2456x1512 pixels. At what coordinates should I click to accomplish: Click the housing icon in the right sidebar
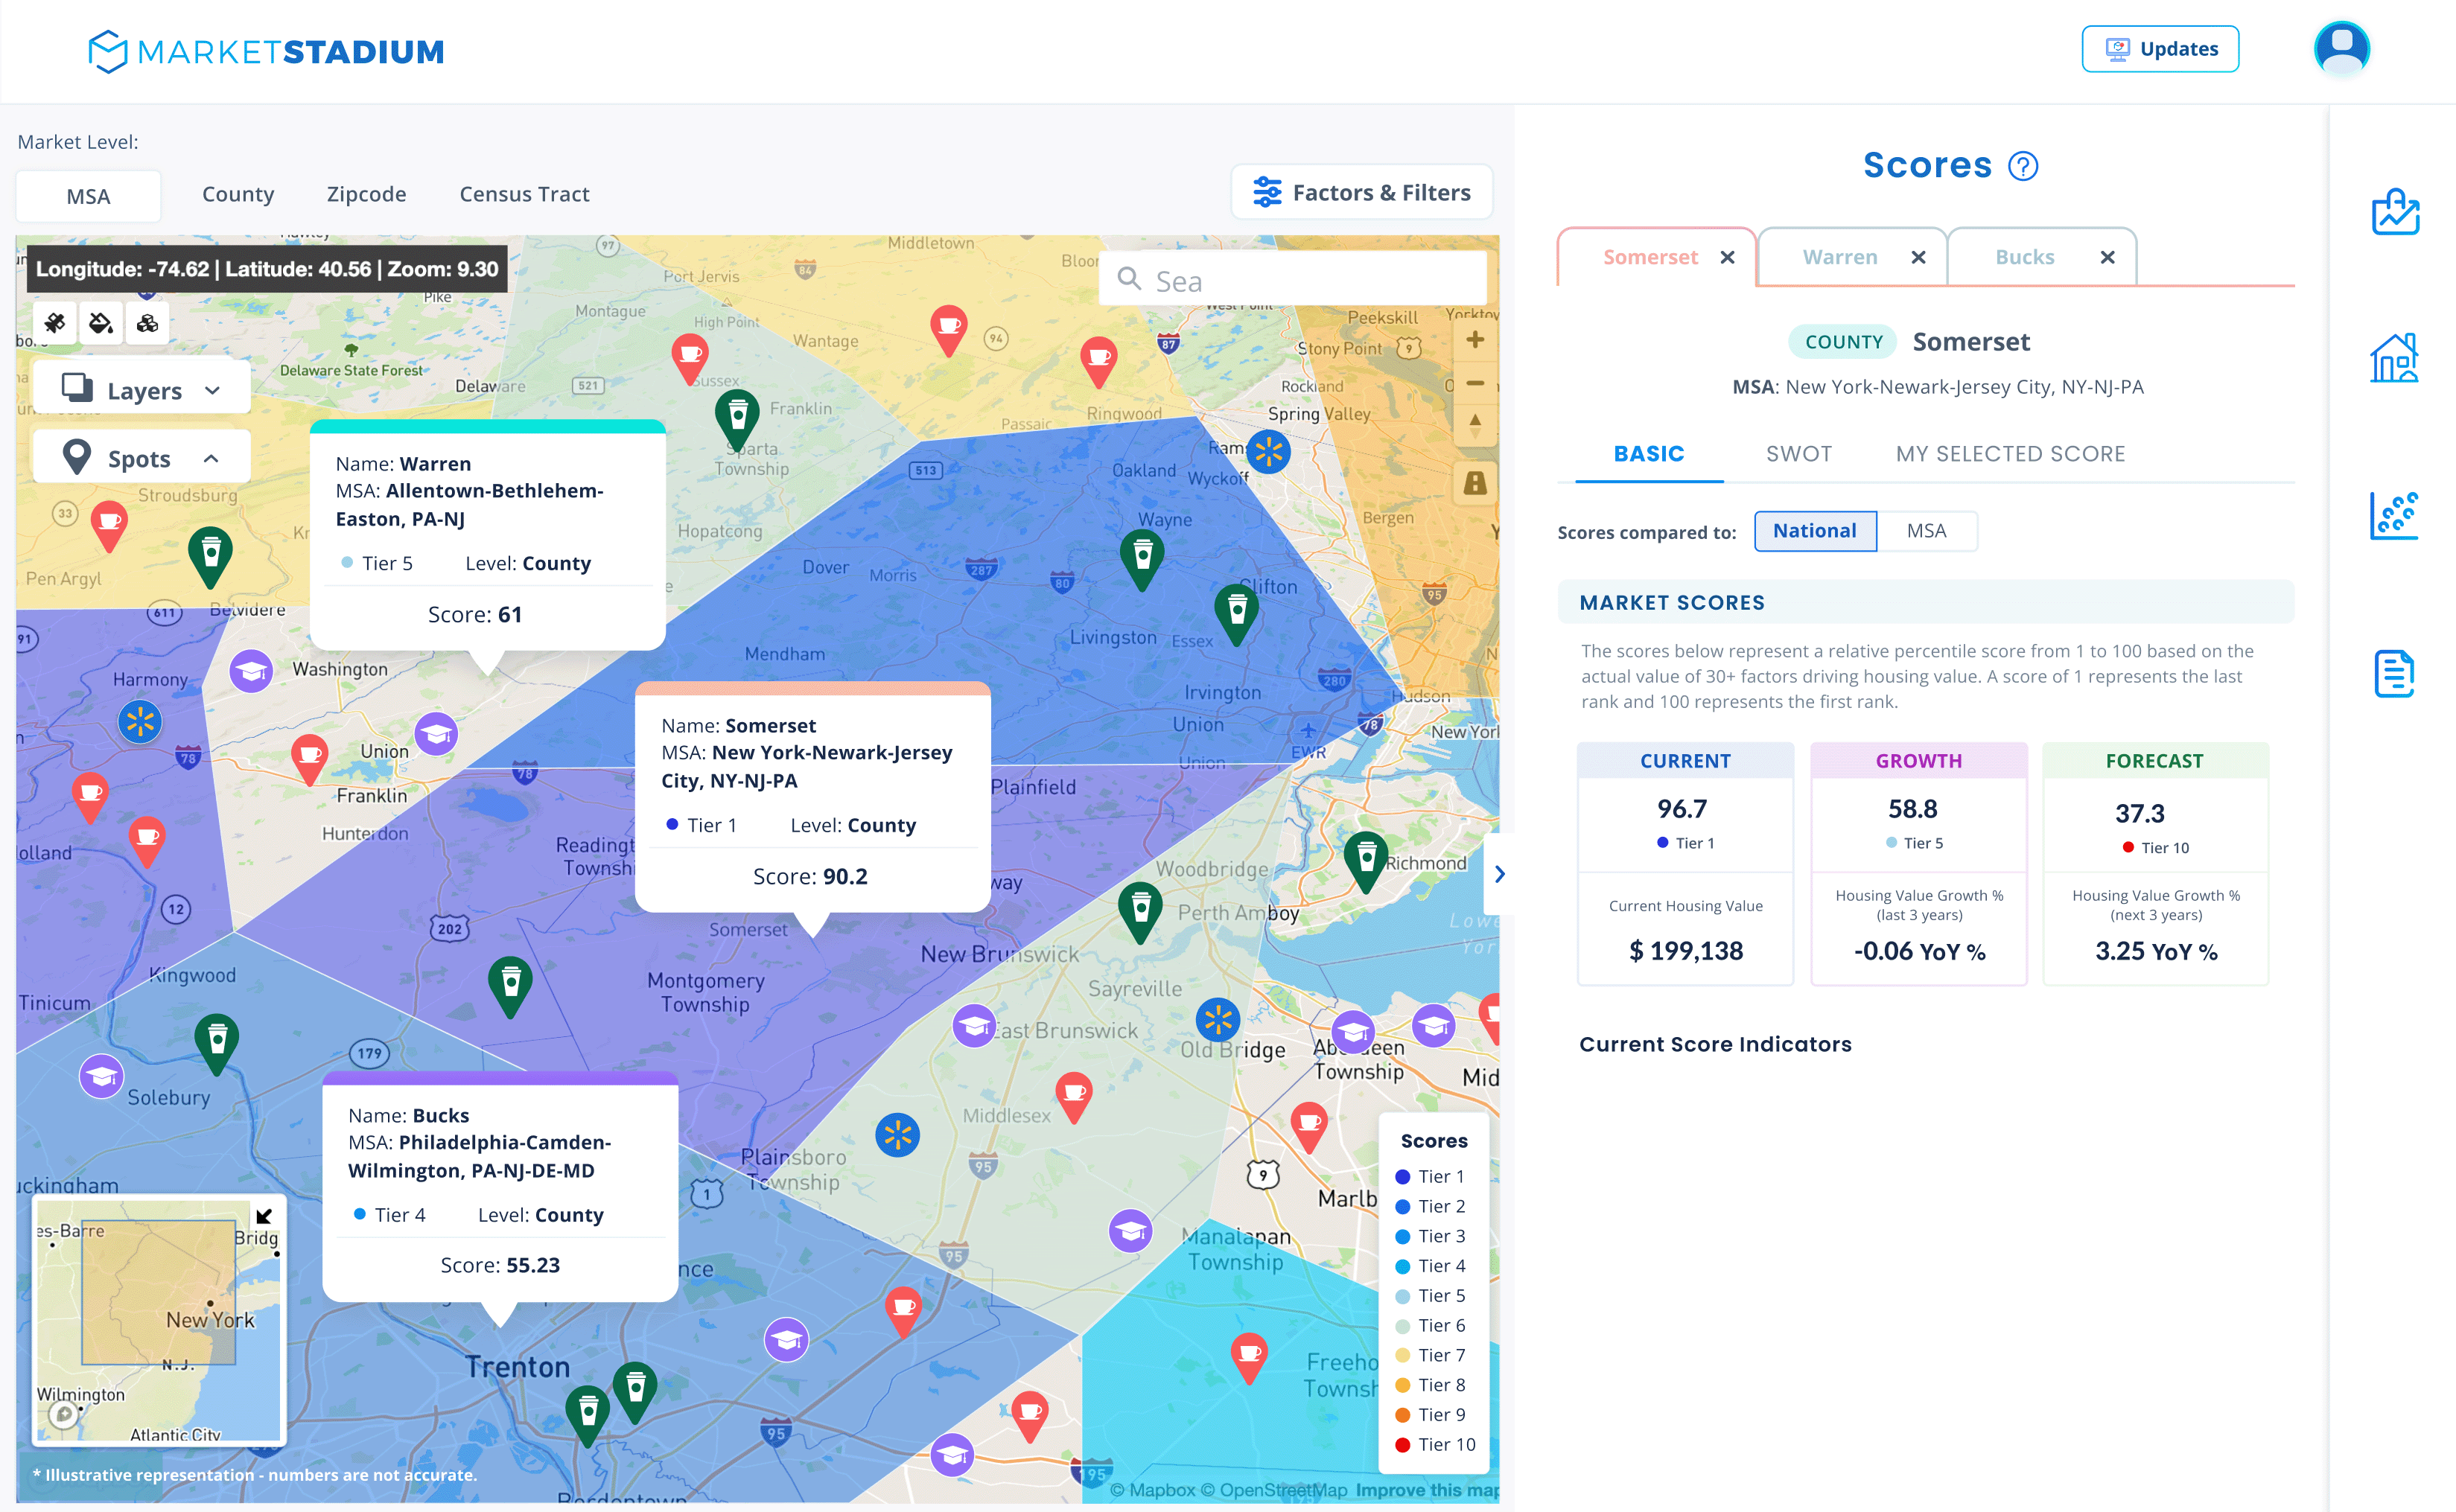[x=2395, y=357]
